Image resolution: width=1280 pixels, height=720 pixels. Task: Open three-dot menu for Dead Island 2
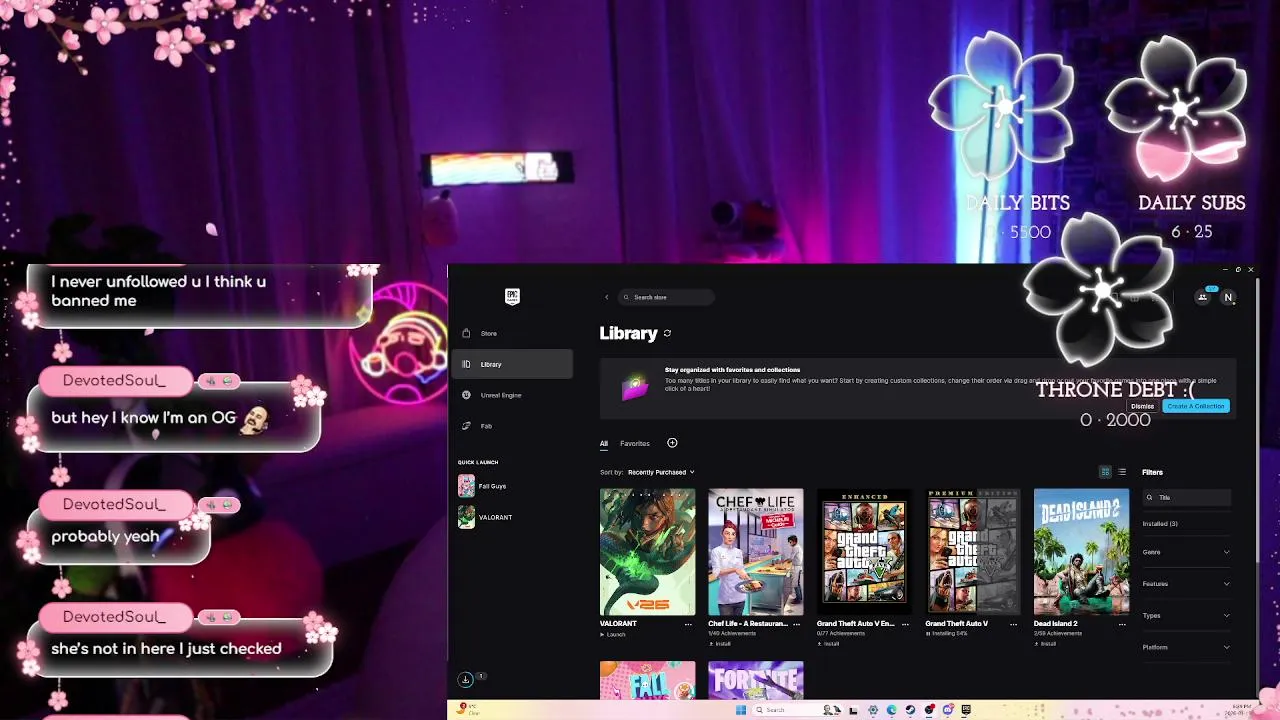(1122, 624)
